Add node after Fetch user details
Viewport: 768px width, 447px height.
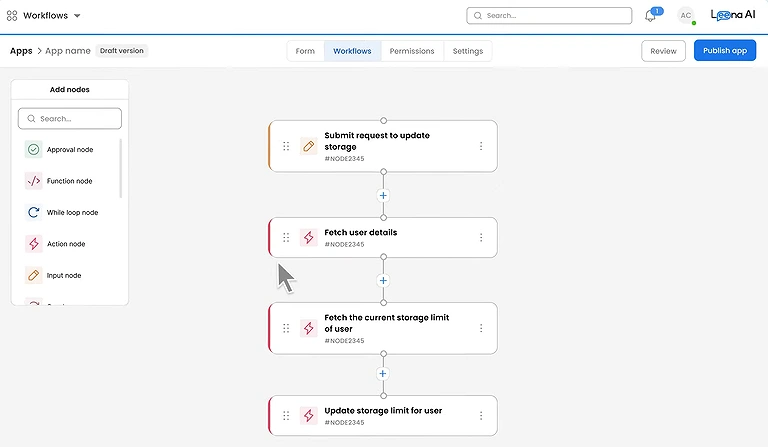[383, 281]
